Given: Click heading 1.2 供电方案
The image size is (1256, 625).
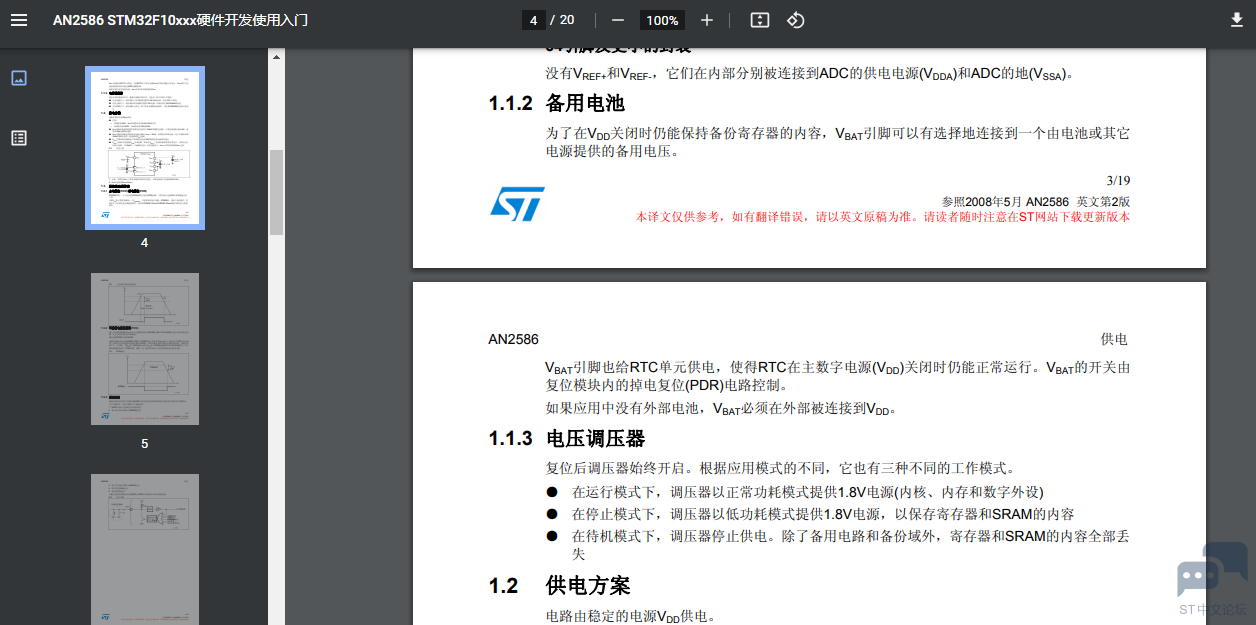Looking at the screenshot, I should (x=559, y=585).
